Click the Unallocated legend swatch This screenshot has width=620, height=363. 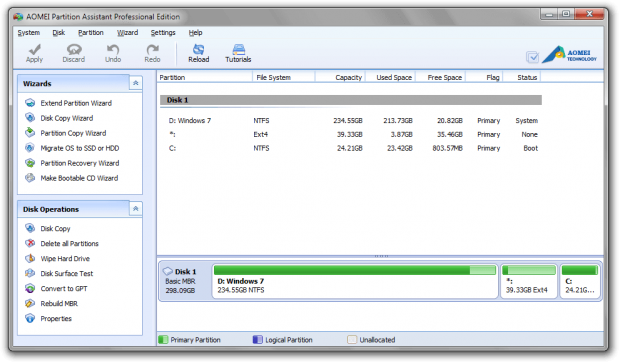coord(352,339)
